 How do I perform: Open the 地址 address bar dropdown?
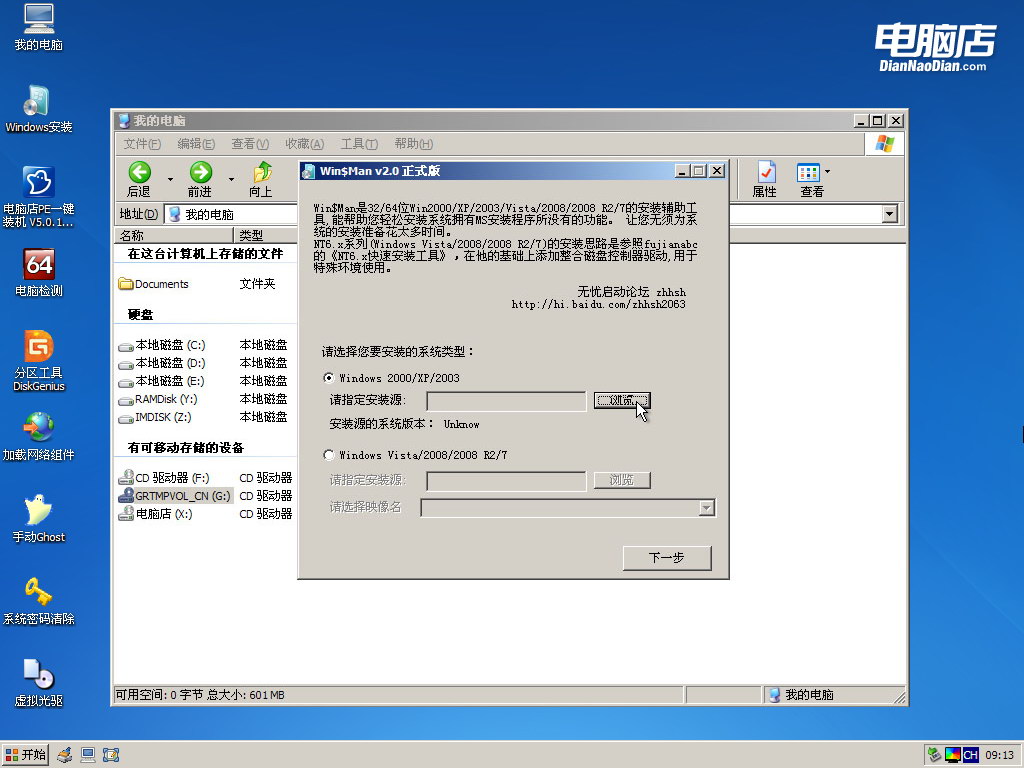click(887, 213)
